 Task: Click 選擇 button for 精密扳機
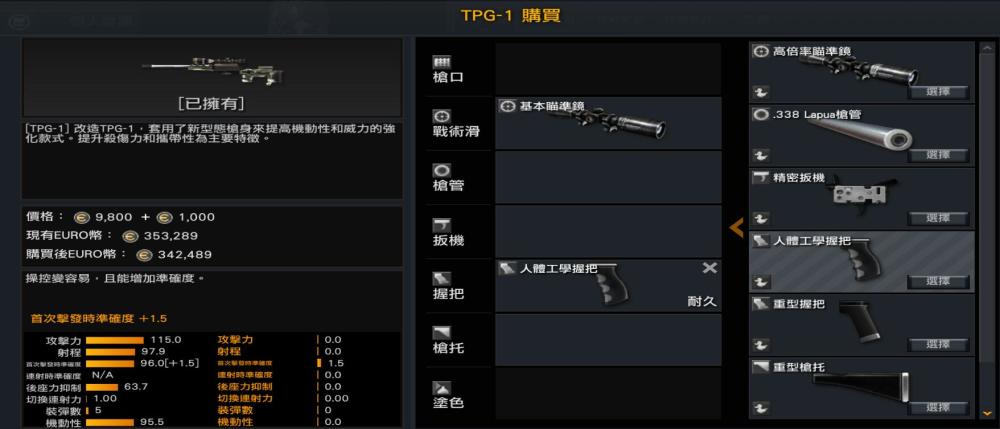pyautogui.click(x=938, y=219)
